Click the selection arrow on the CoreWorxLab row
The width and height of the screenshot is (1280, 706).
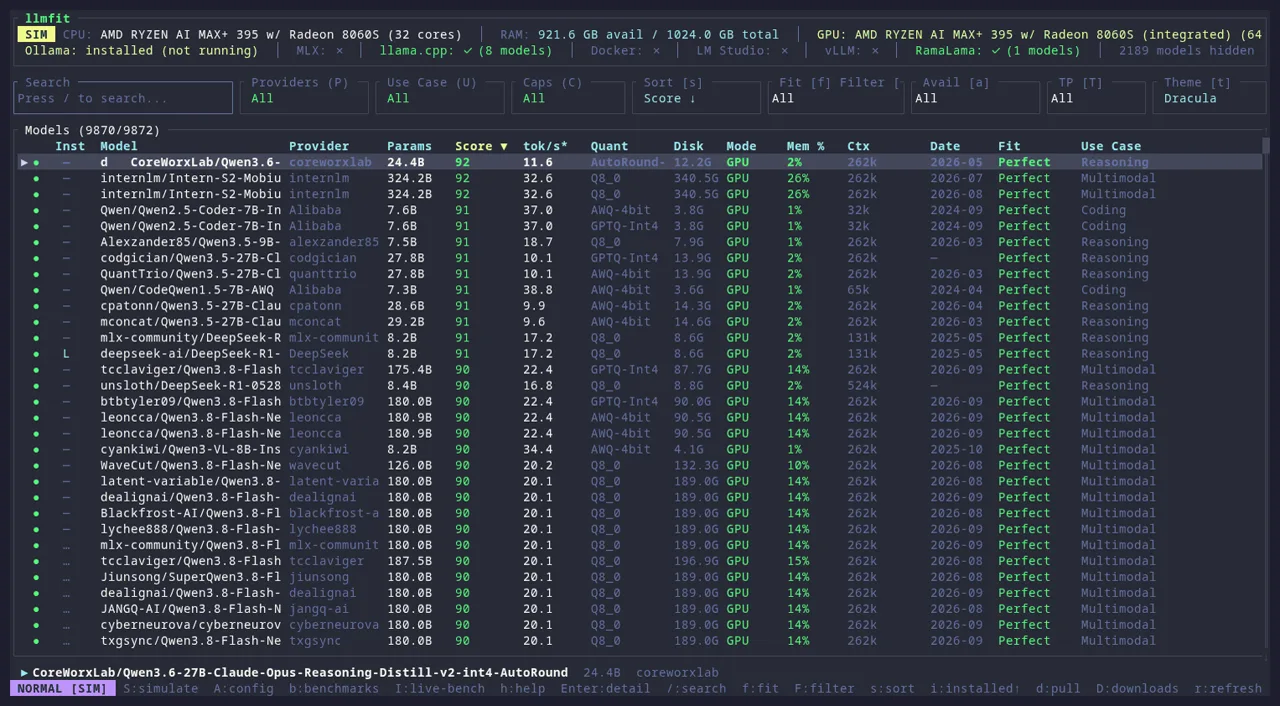click(x=25, y=162)
